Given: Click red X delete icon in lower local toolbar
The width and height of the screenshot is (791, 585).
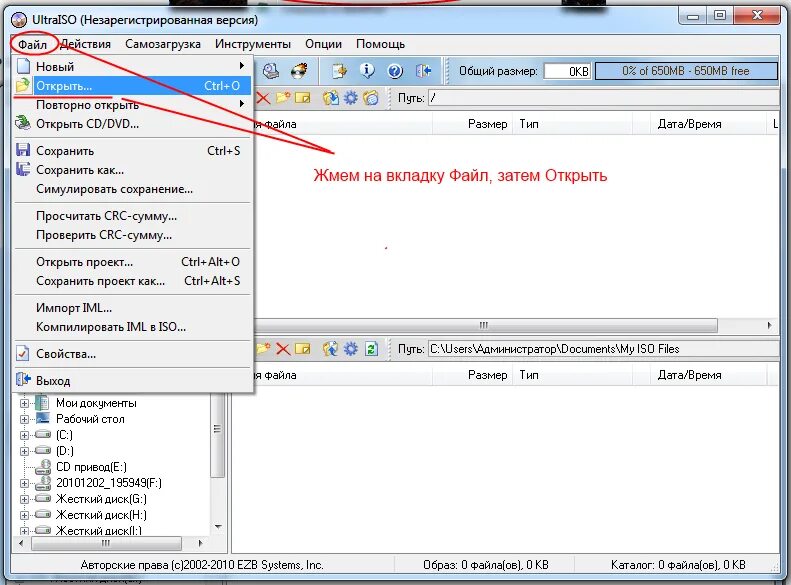Looking at the screenshot, I should coord(283,349).
